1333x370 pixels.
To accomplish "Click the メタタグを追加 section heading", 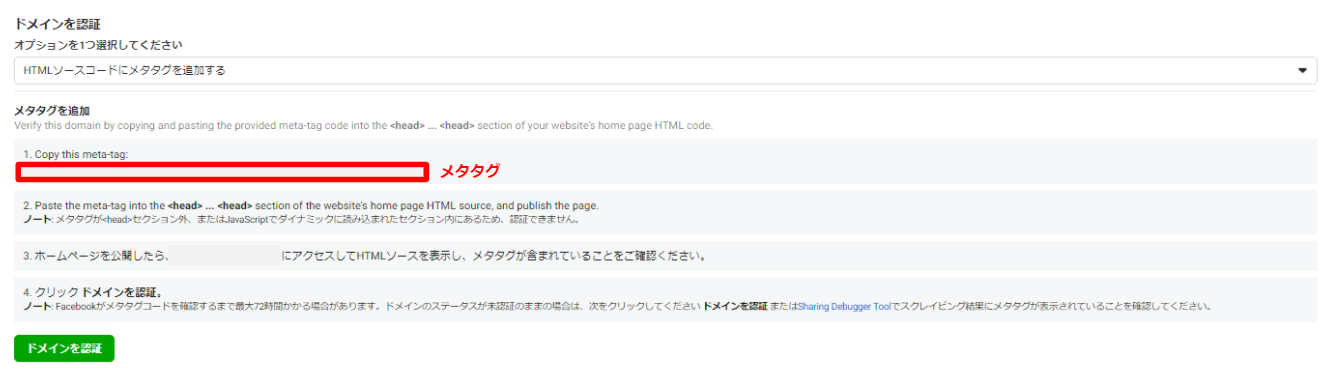I will 52,110.
